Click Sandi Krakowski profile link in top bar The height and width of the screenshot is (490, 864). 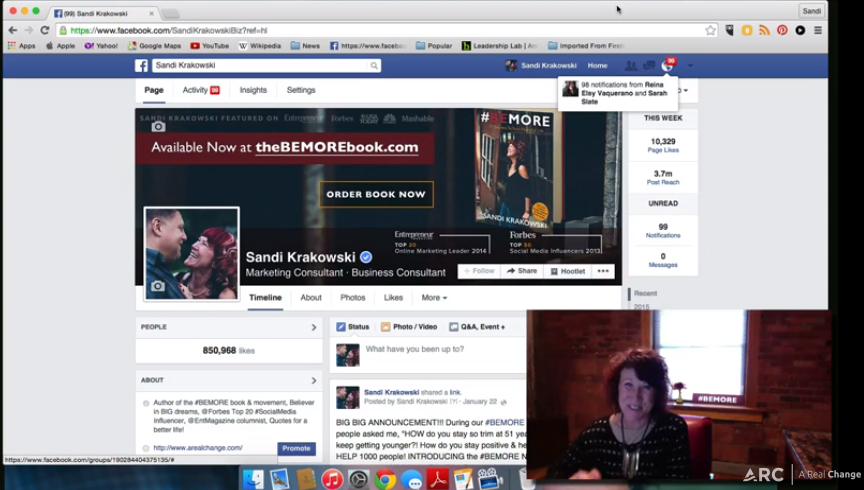(541, 66)
